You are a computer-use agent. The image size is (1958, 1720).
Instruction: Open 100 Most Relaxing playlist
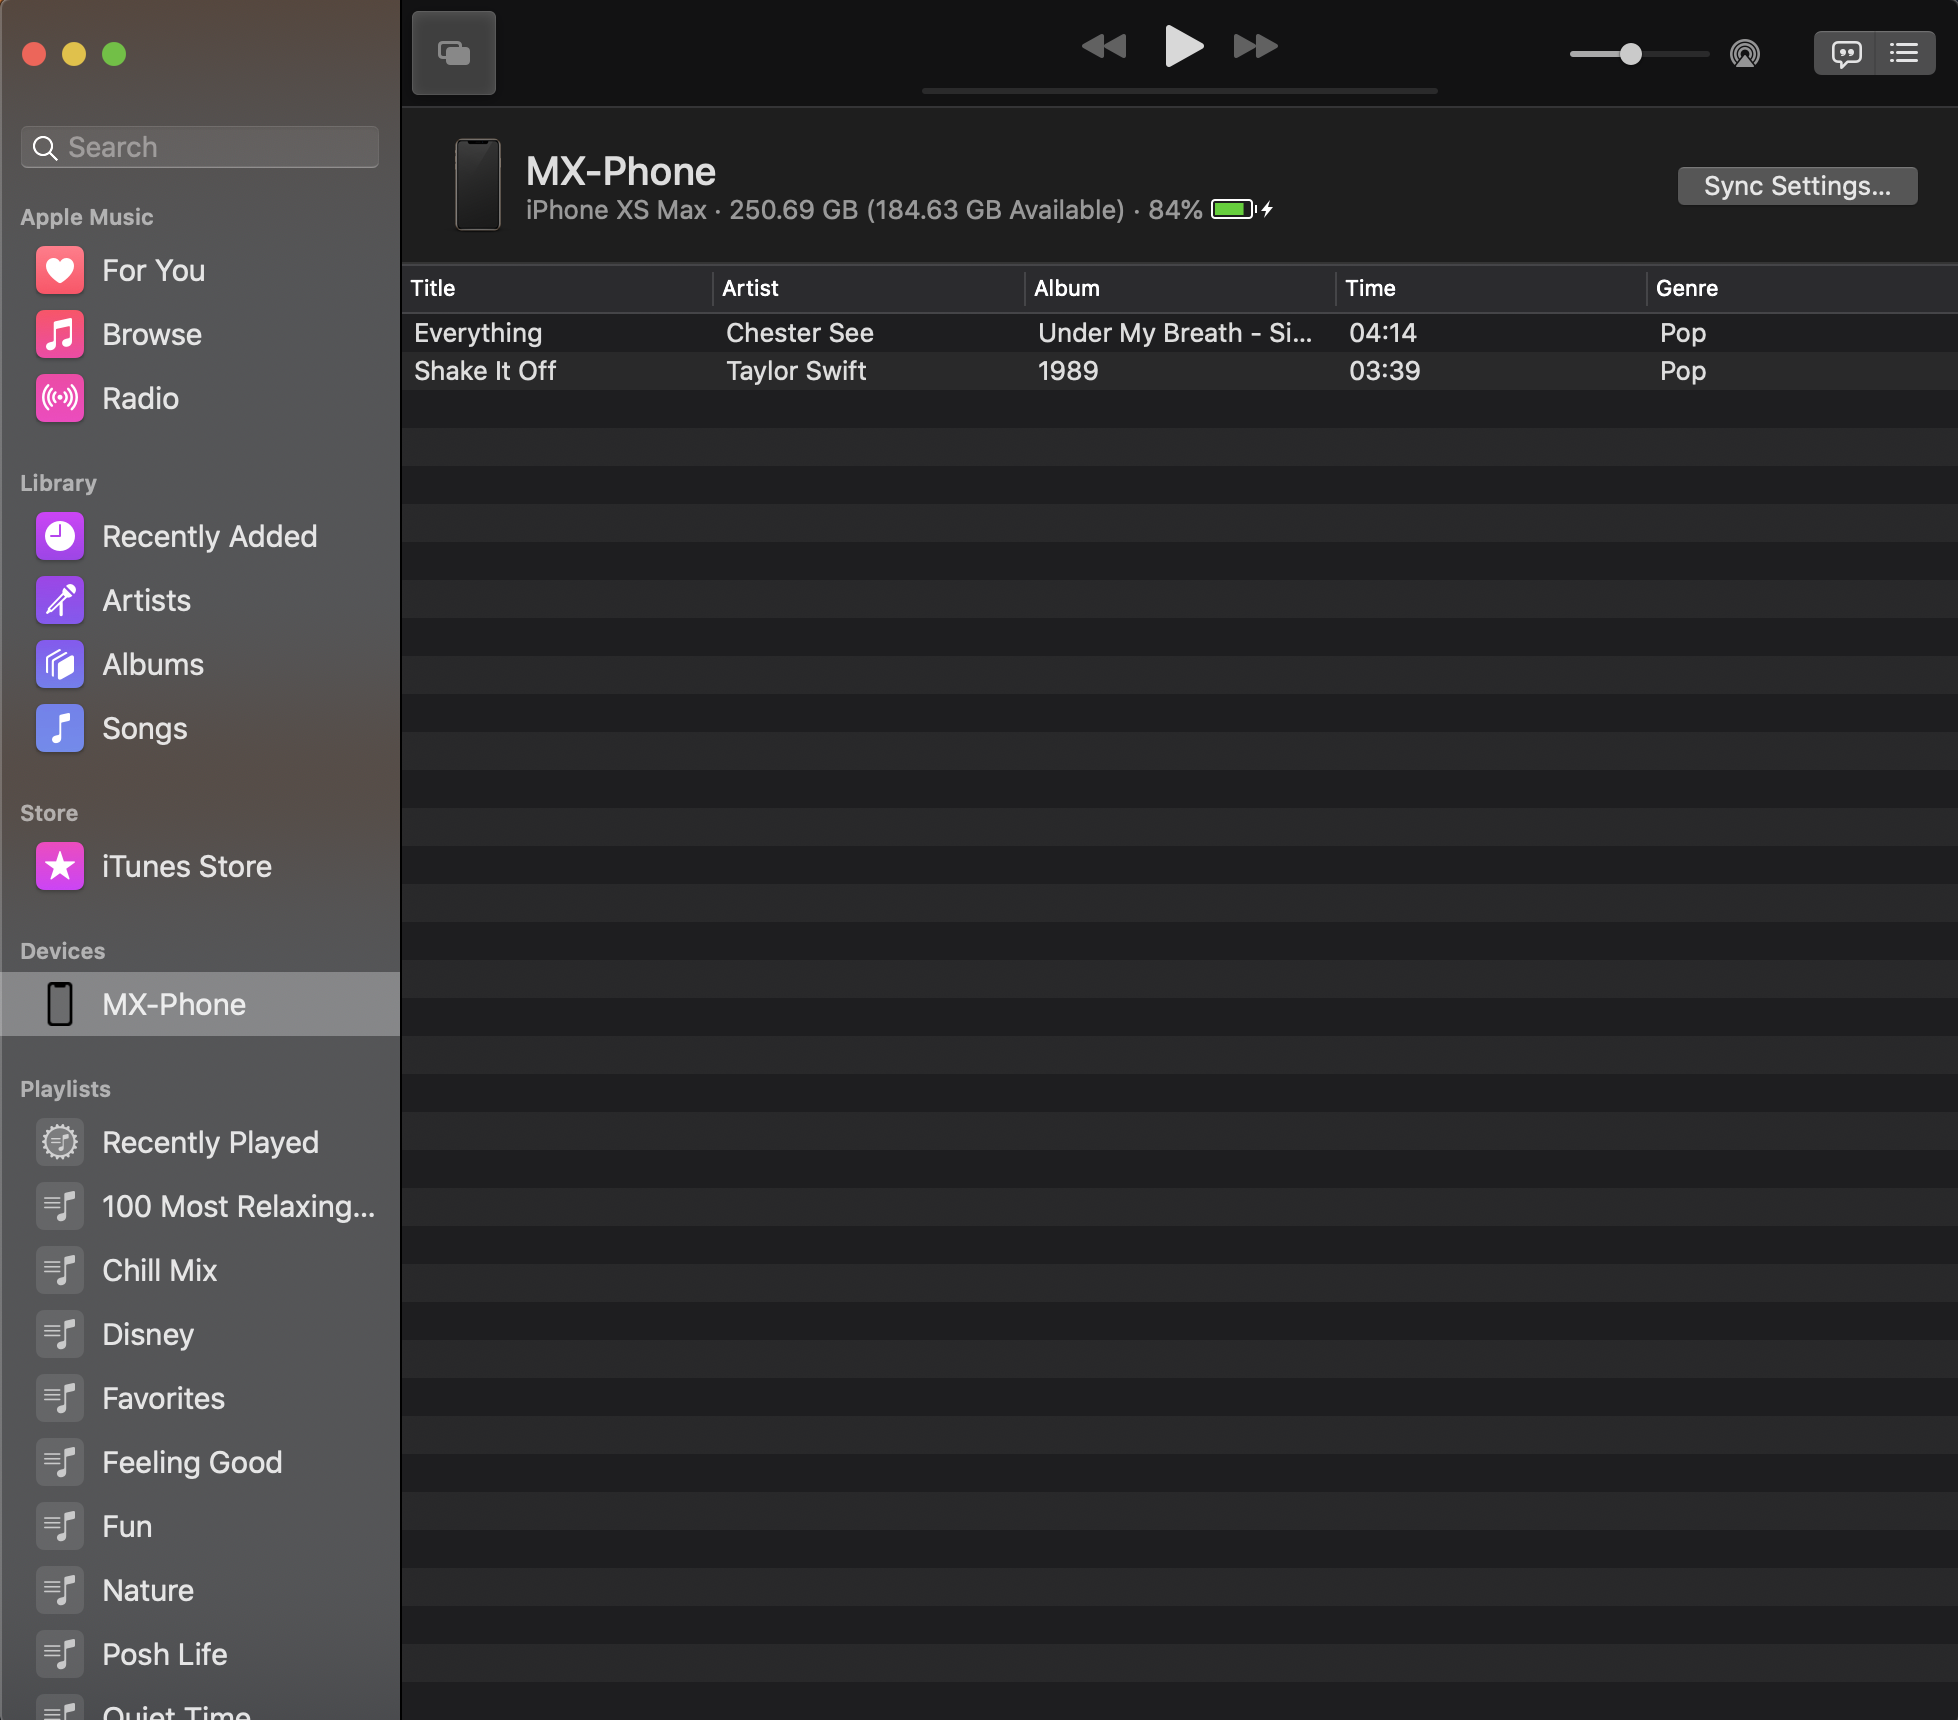[x=200, y=1206]
